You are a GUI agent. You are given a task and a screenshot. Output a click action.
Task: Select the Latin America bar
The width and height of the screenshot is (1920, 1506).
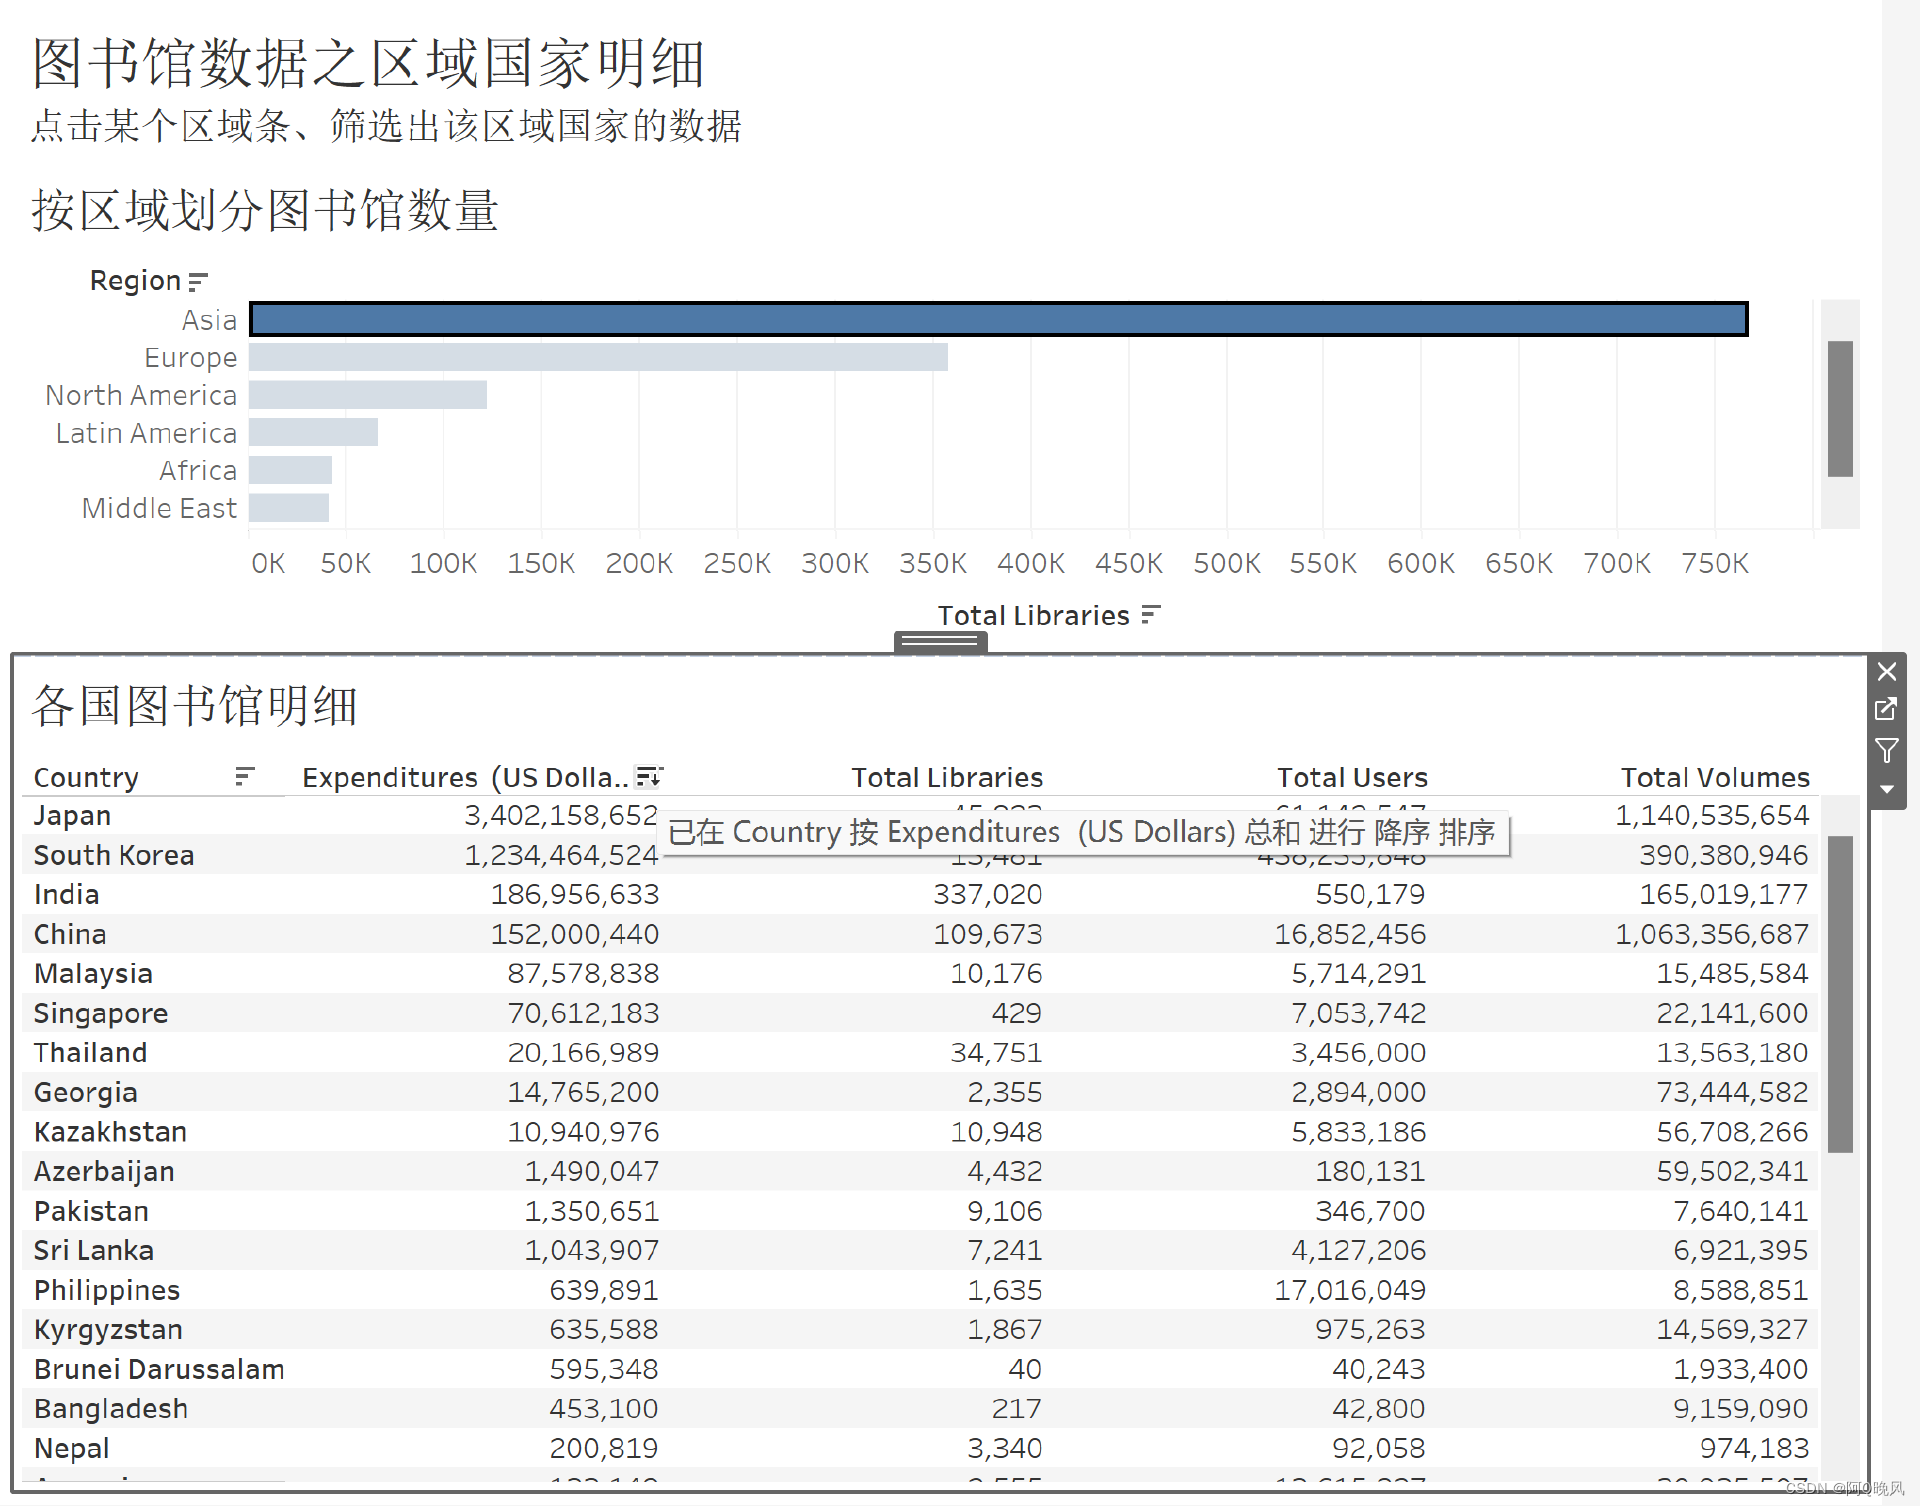(313, 432)
